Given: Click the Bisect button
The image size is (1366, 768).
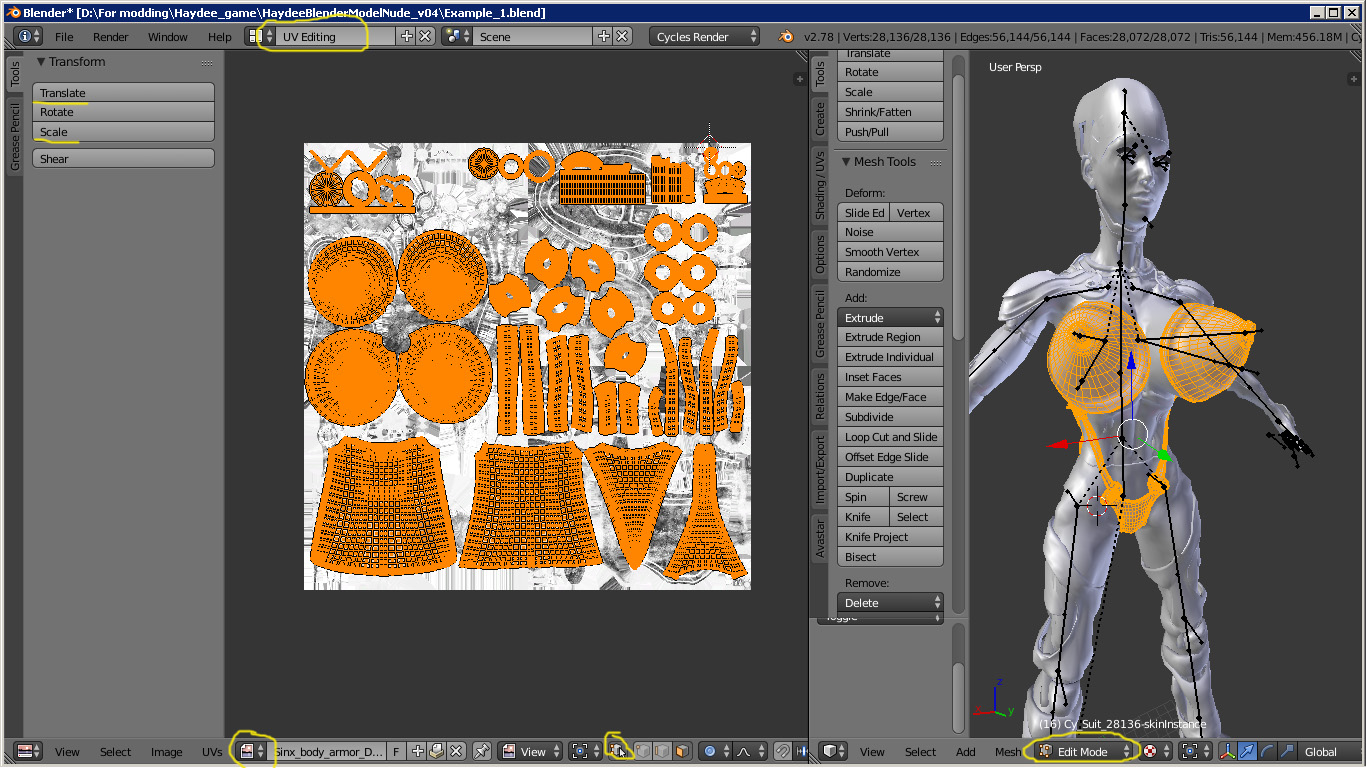Looking at the screenshot, I should (x=890, y=557).
